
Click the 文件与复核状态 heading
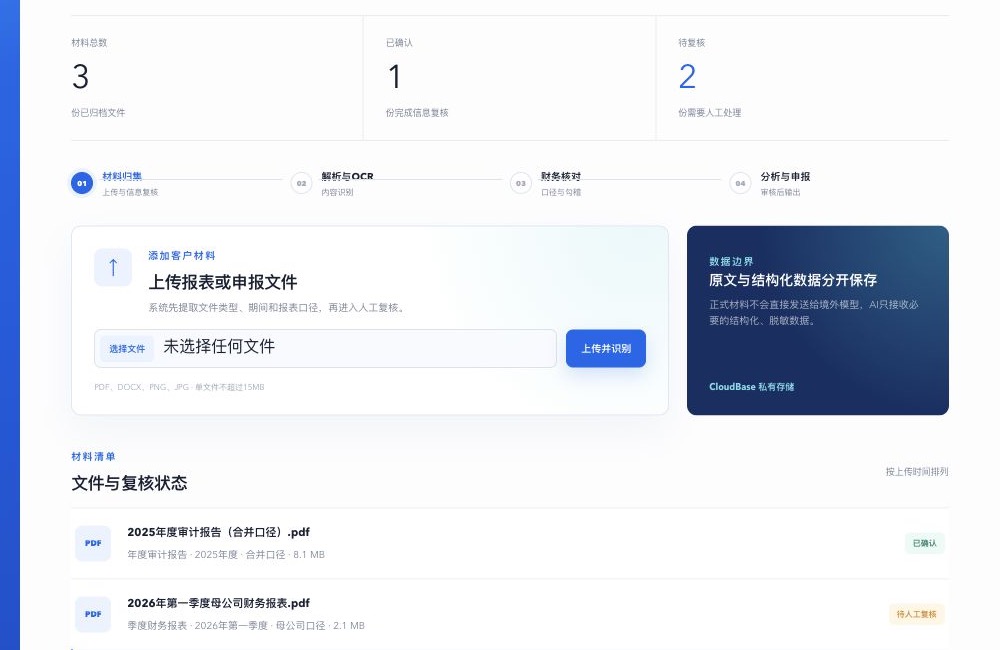[x=129, y=483]
